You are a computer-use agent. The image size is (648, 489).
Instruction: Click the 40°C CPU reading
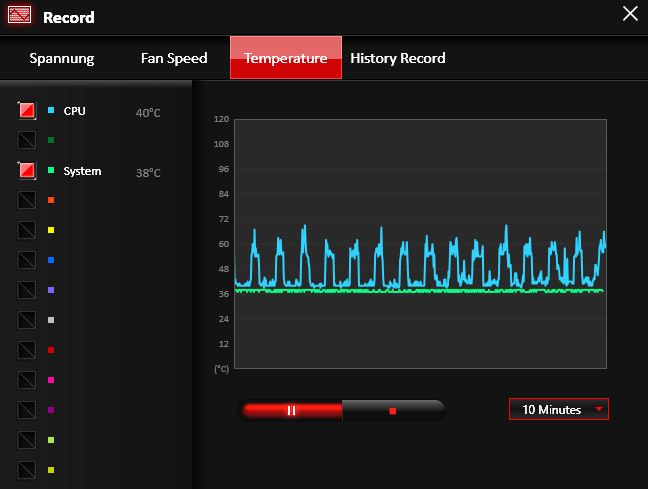(148, 113)
